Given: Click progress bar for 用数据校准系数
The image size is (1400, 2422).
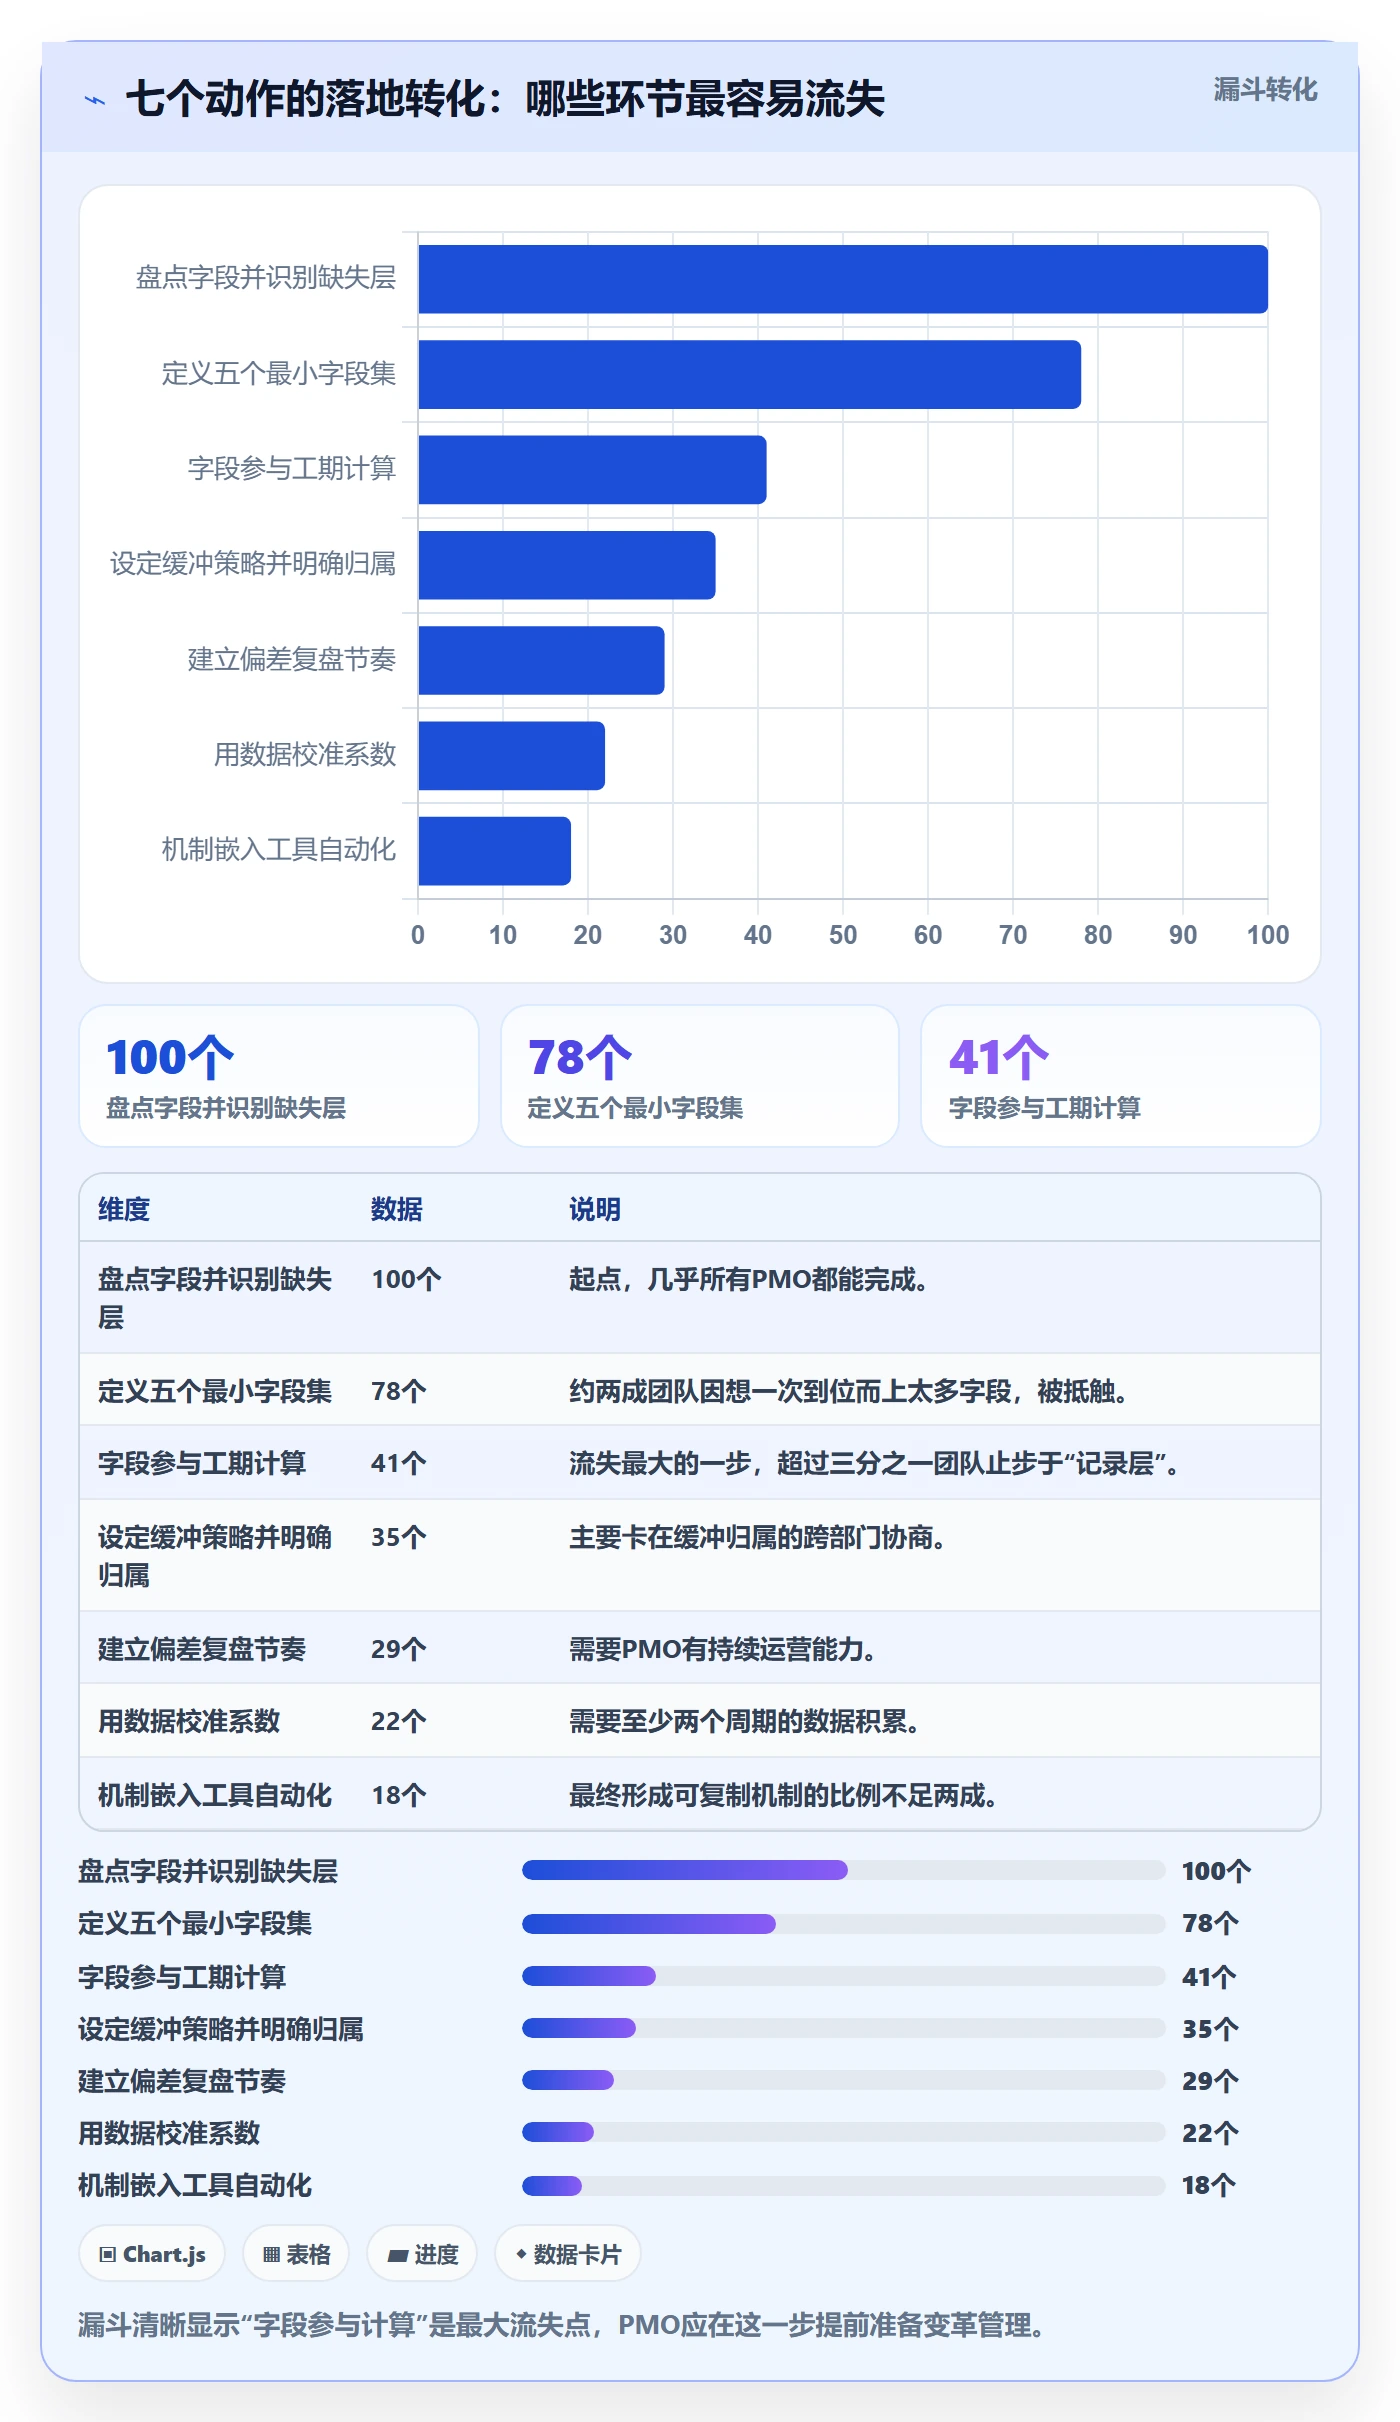Looking at the screenshot, I should coord(844,2132).
